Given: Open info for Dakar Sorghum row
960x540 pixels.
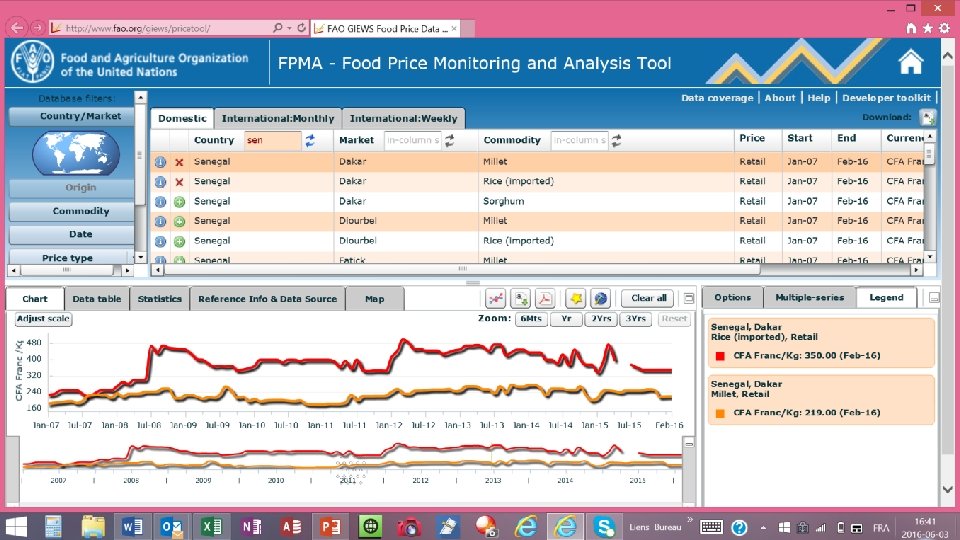Looking at the screenshot, I should pos(160,201).
